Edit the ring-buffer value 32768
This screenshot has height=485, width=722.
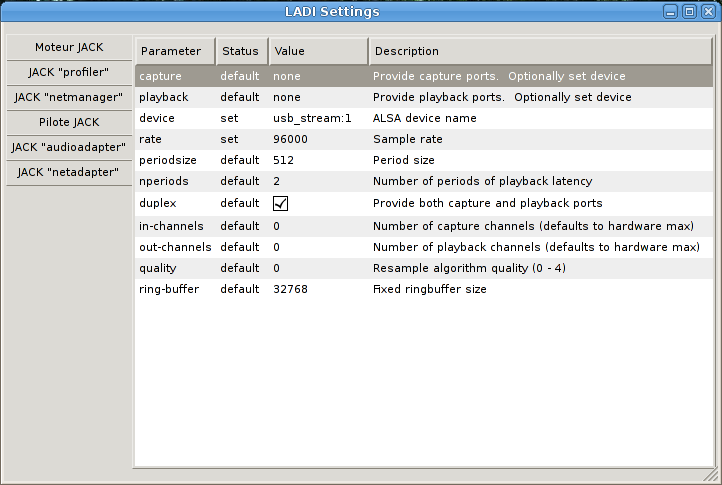(x=290, y=290)
